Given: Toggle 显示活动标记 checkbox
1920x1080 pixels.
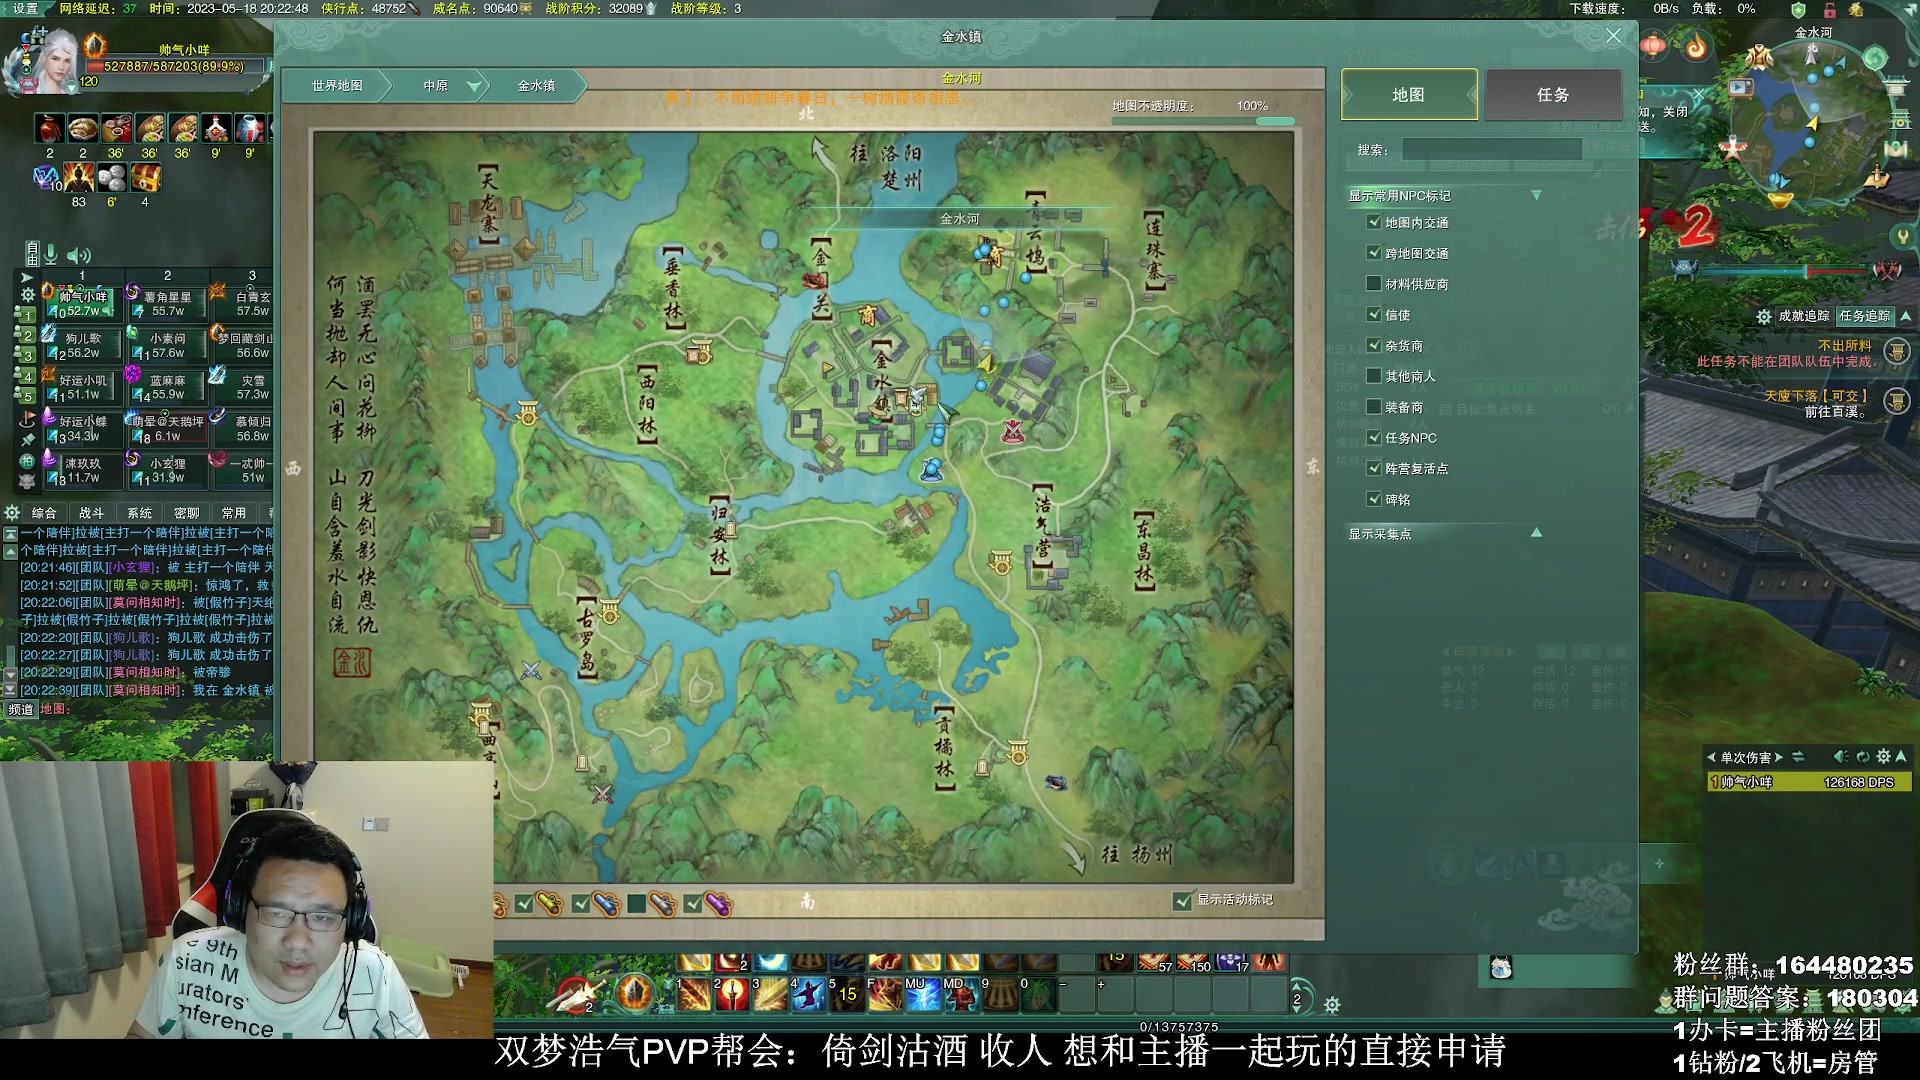Looking at the screenshot, I should 1183,901.
